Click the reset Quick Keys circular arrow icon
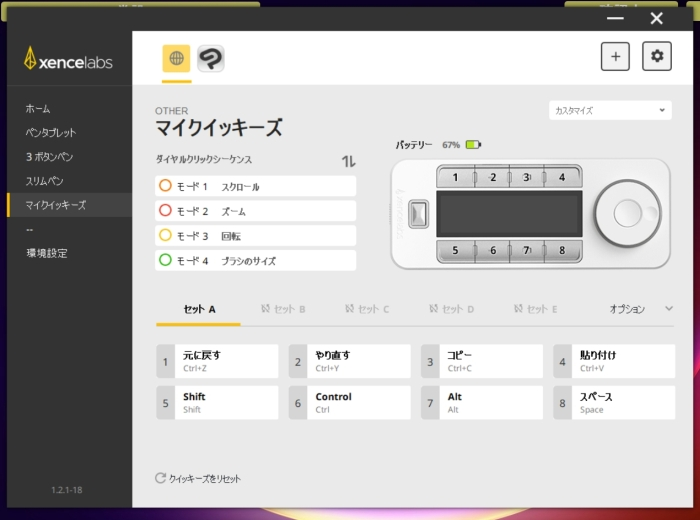 click(160, 479)
